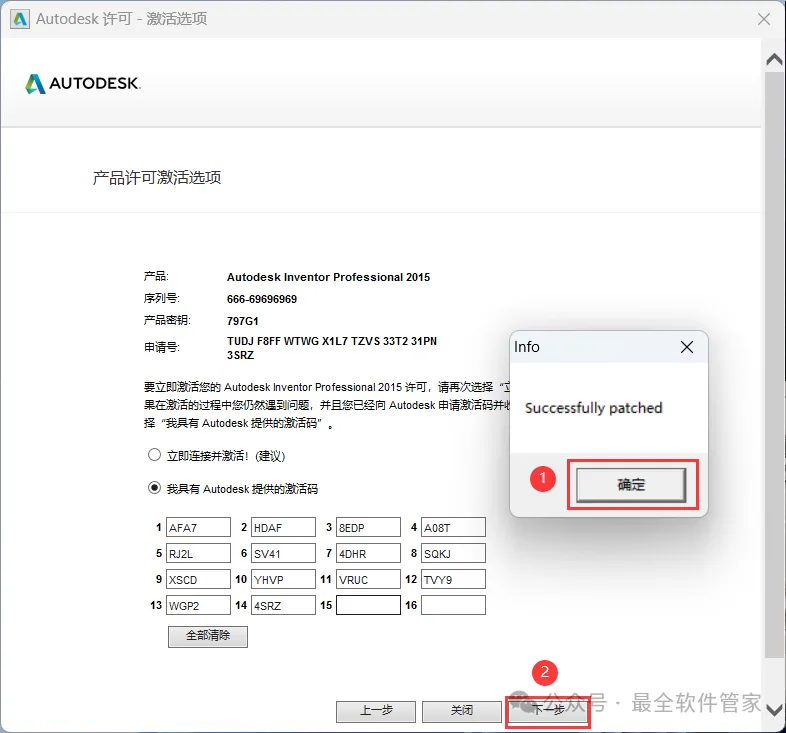The width and height of the screenshot is (786, 733).
Task: Close the Info dialog with X
Action: point(687,347)
